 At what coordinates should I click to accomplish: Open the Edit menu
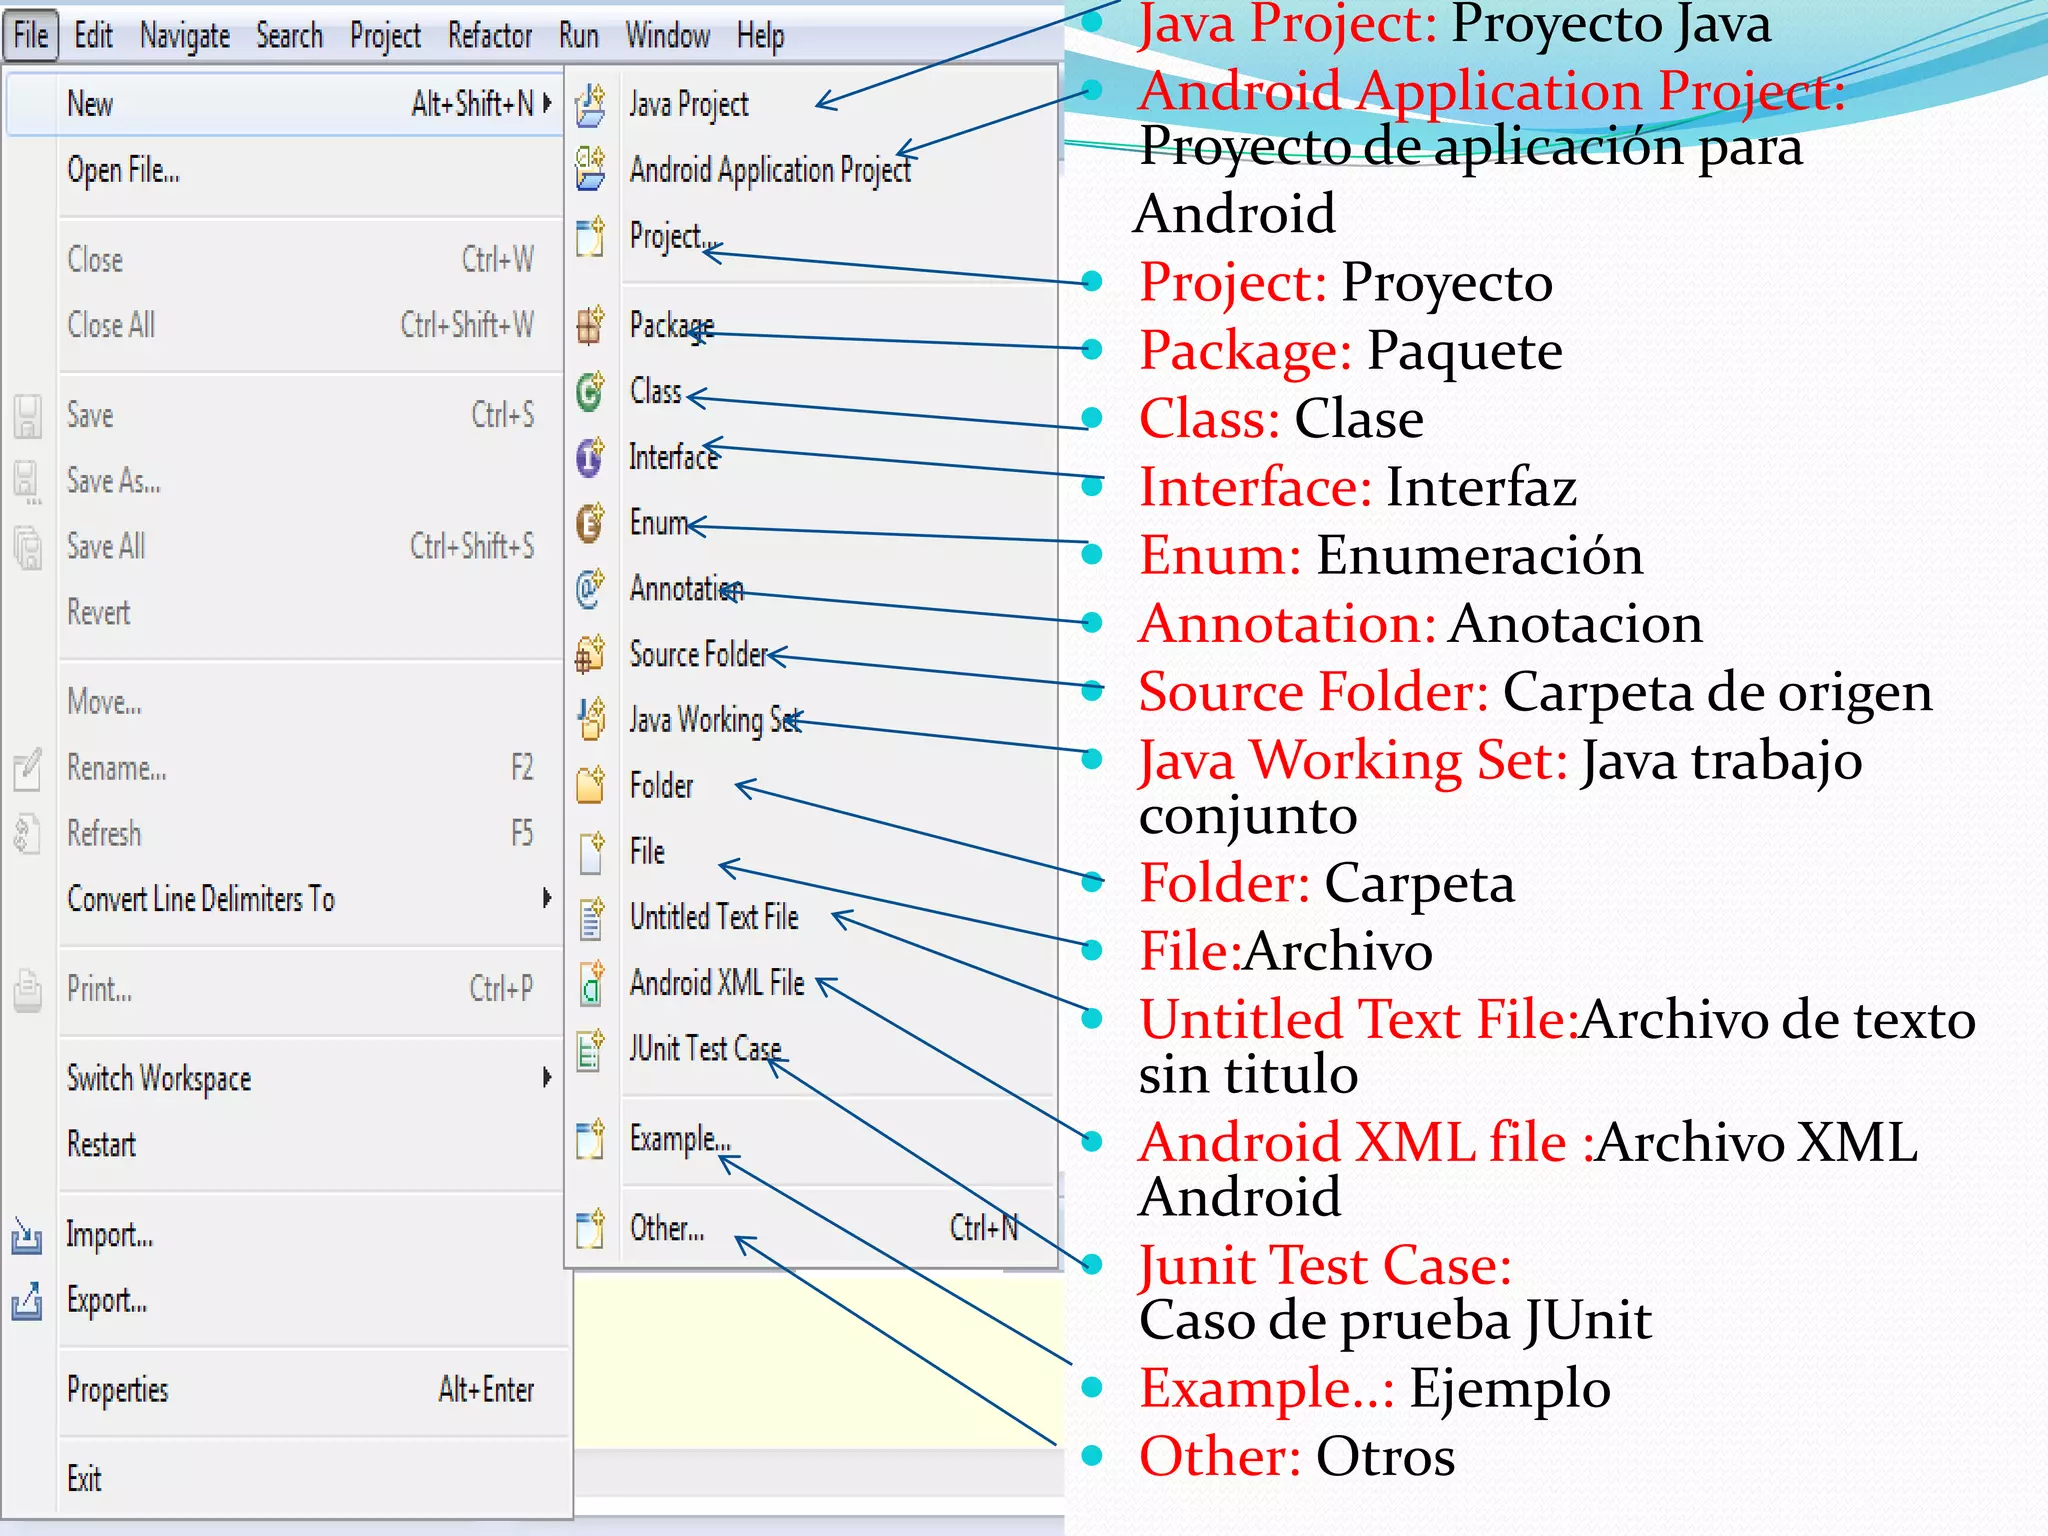94,36
